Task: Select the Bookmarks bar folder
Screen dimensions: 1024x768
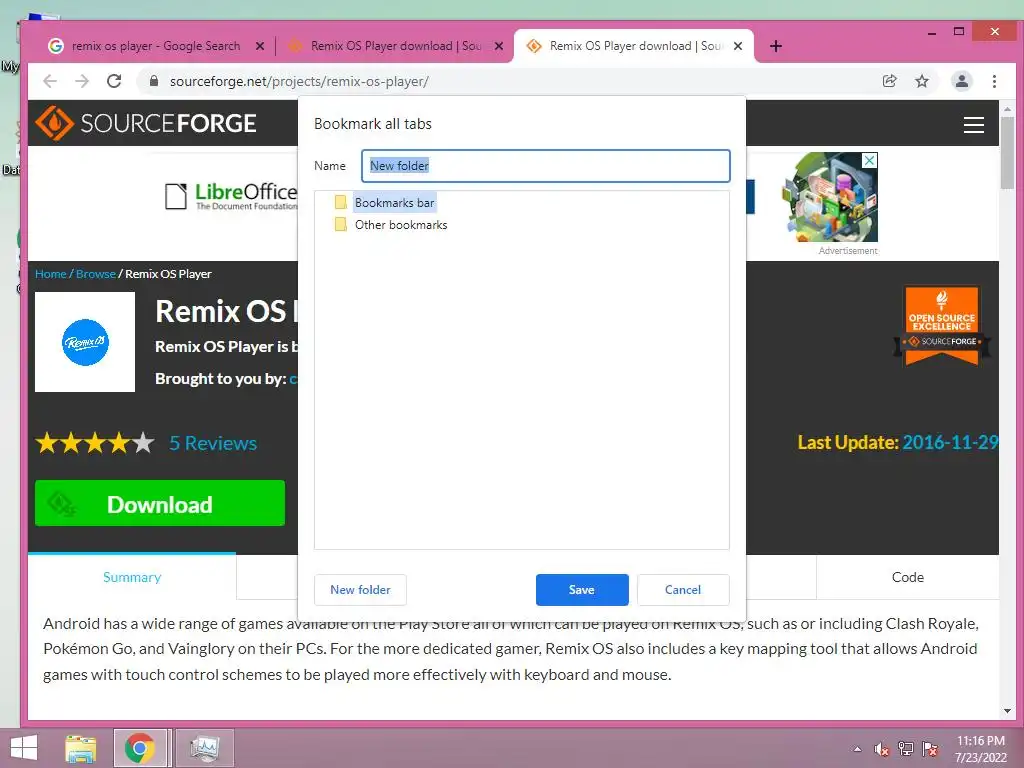Action: (394, 203)
